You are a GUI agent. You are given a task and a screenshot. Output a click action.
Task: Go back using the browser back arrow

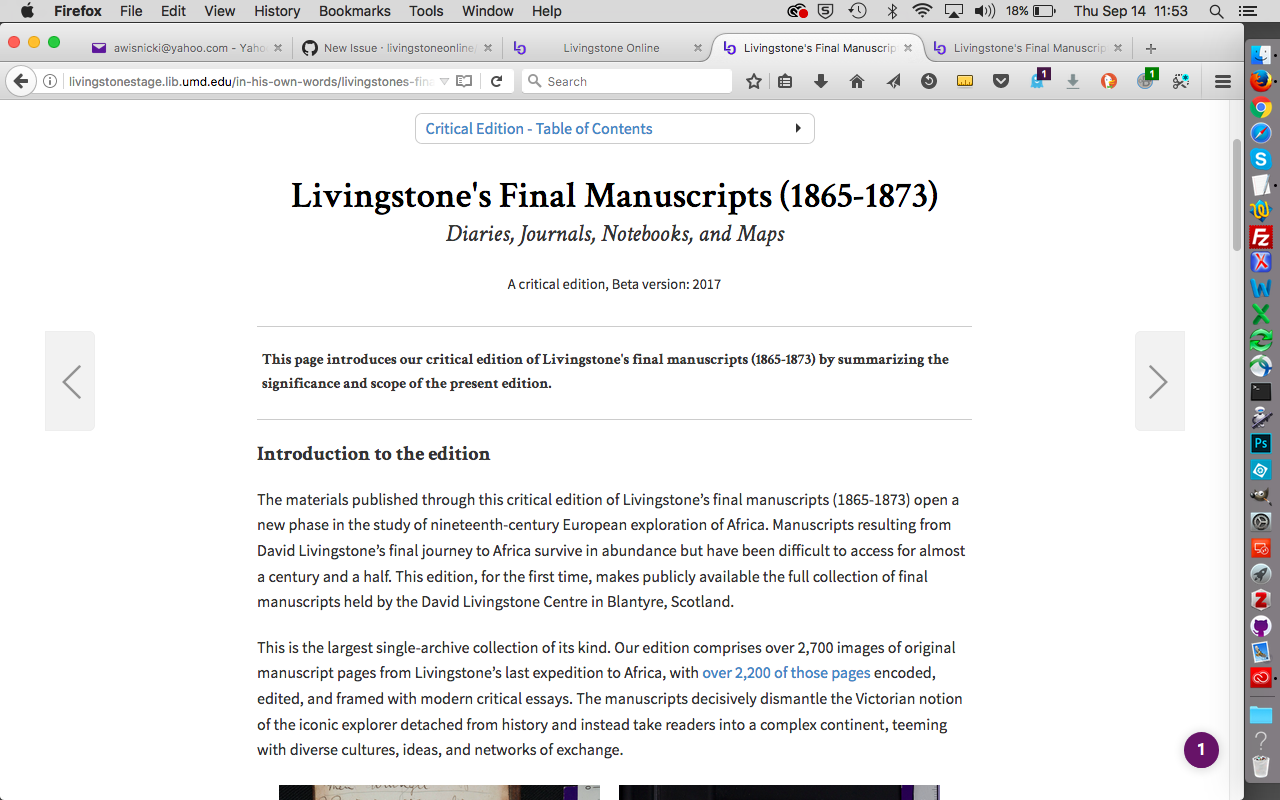click(x=20, y=81)
